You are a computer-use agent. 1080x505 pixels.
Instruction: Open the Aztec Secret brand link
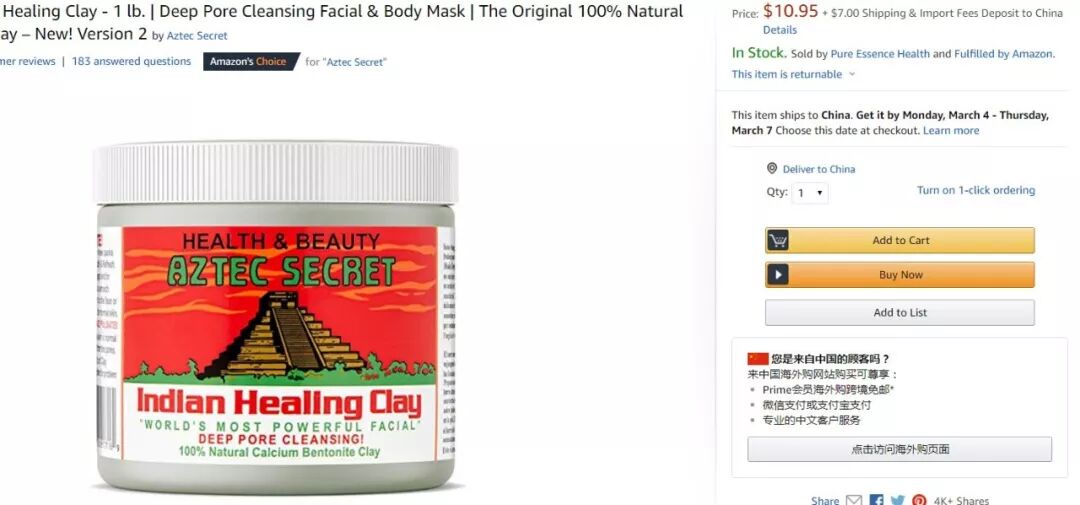click(x=197, y=36)
